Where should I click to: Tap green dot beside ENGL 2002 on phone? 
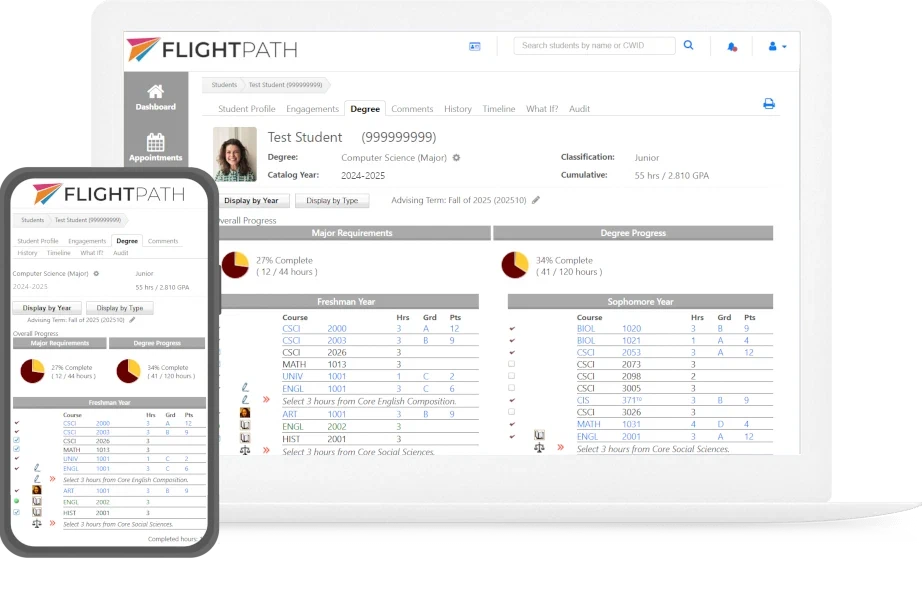16,501
